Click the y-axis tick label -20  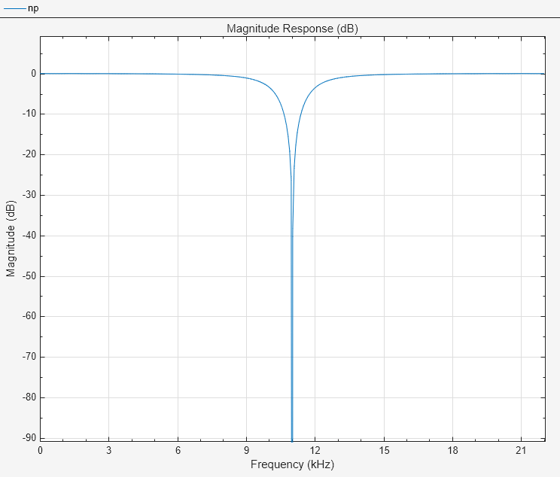(x=29, y=154)
